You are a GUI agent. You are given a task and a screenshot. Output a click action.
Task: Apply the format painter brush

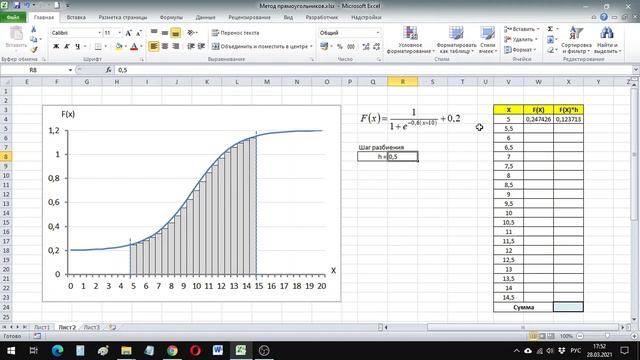[33, 50]
